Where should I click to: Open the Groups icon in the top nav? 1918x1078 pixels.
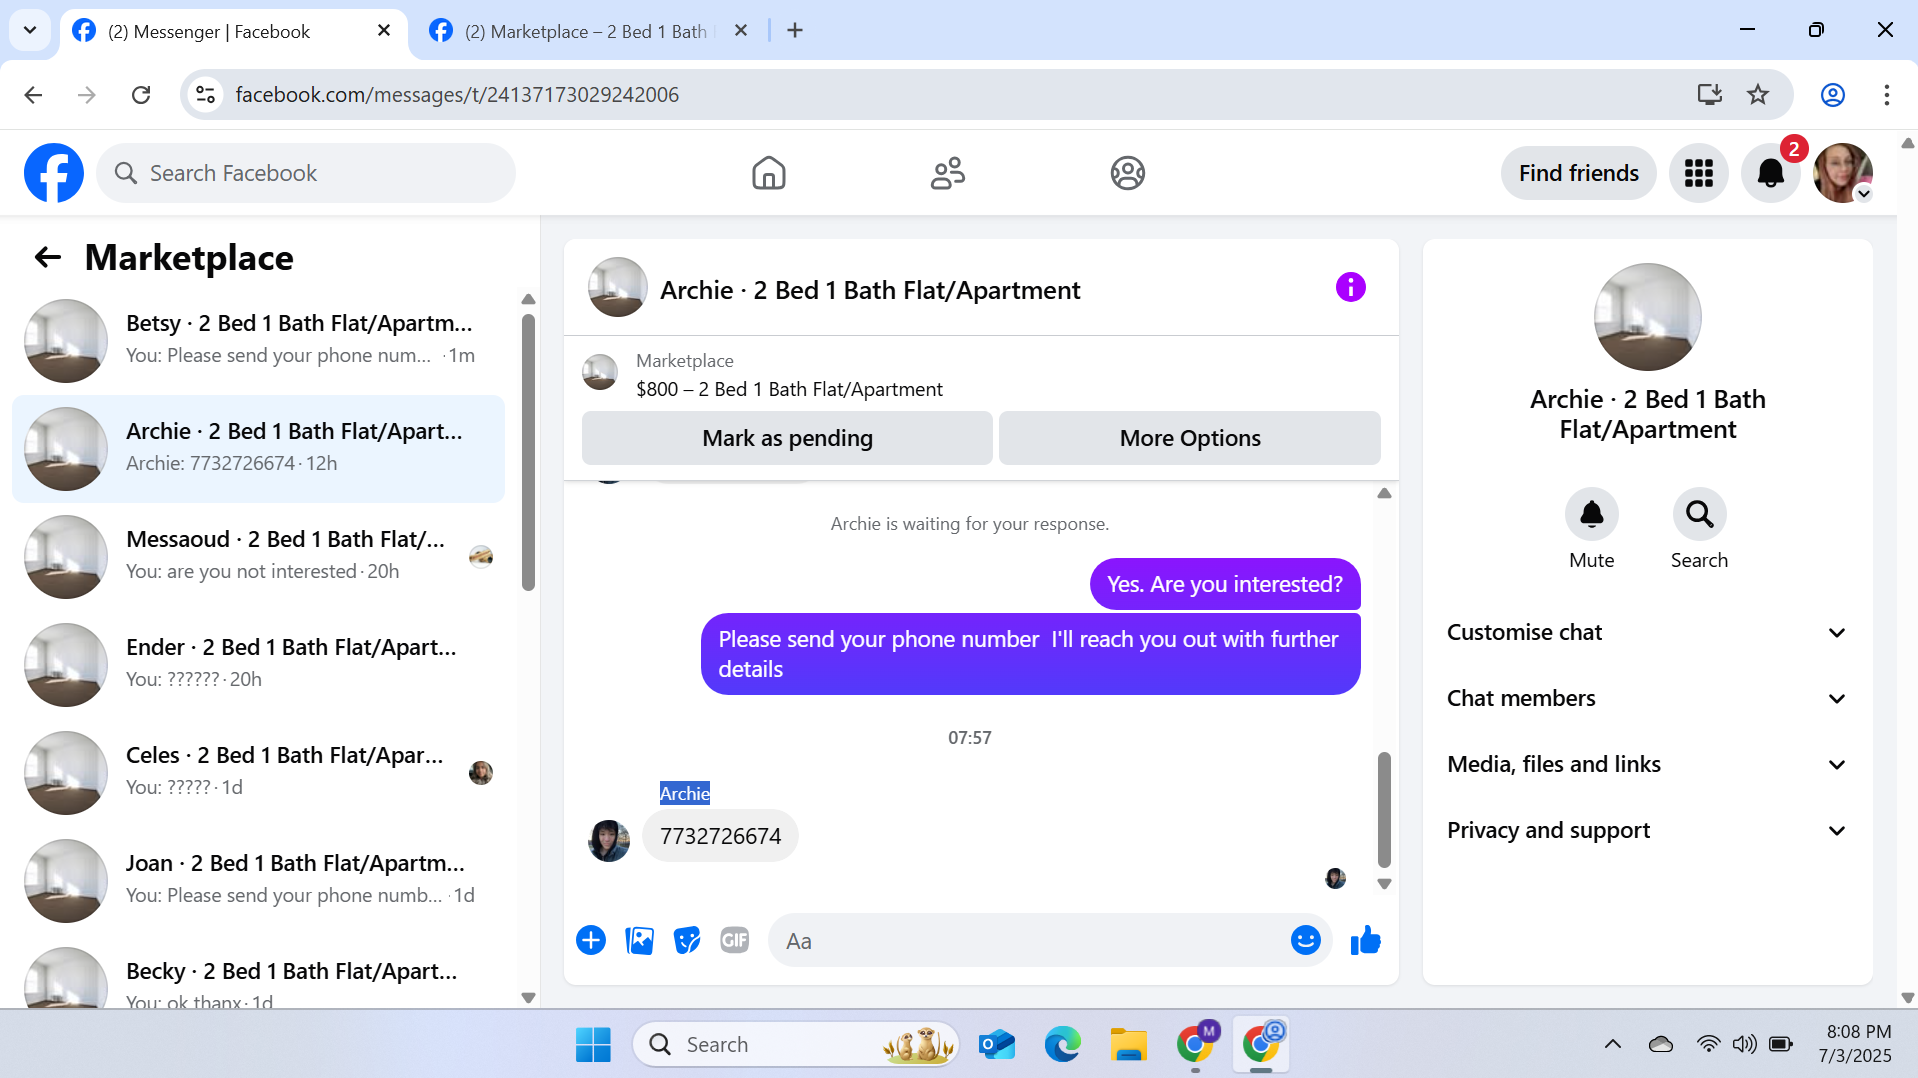[1127, 173]
